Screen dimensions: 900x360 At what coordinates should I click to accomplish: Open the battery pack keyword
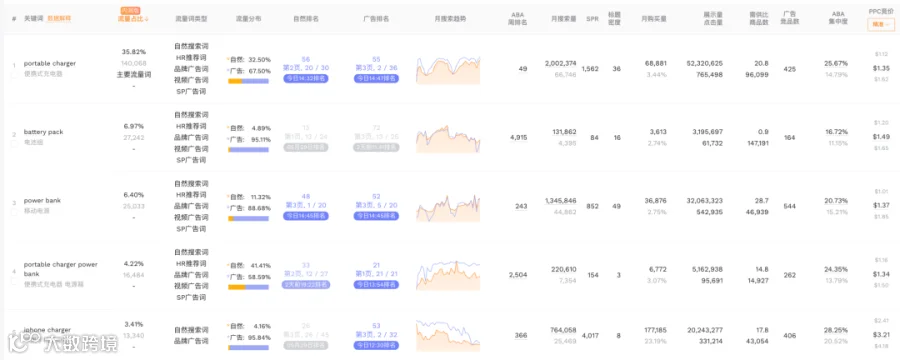44,132
